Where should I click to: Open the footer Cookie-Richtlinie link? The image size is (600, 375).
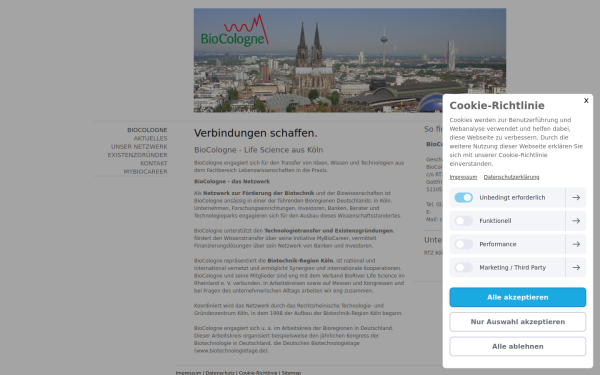258,373
